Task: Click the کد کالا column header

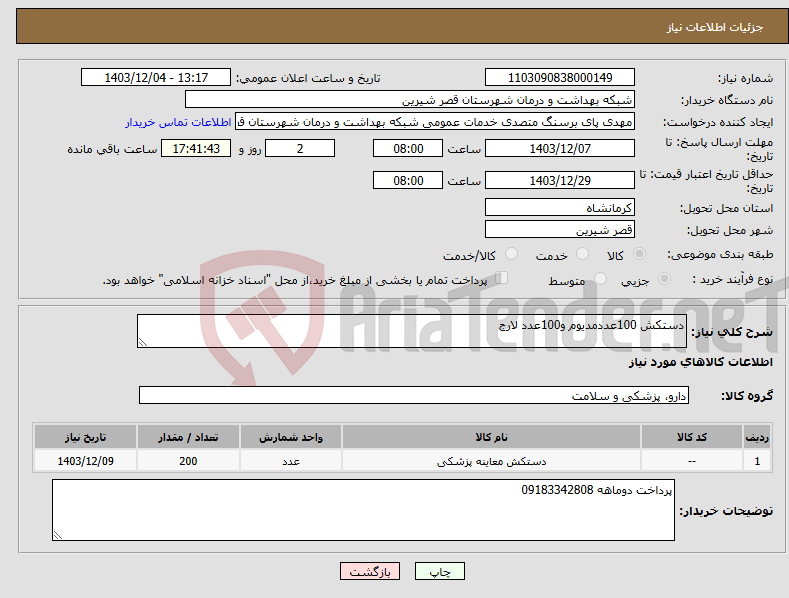Action: 692,437
